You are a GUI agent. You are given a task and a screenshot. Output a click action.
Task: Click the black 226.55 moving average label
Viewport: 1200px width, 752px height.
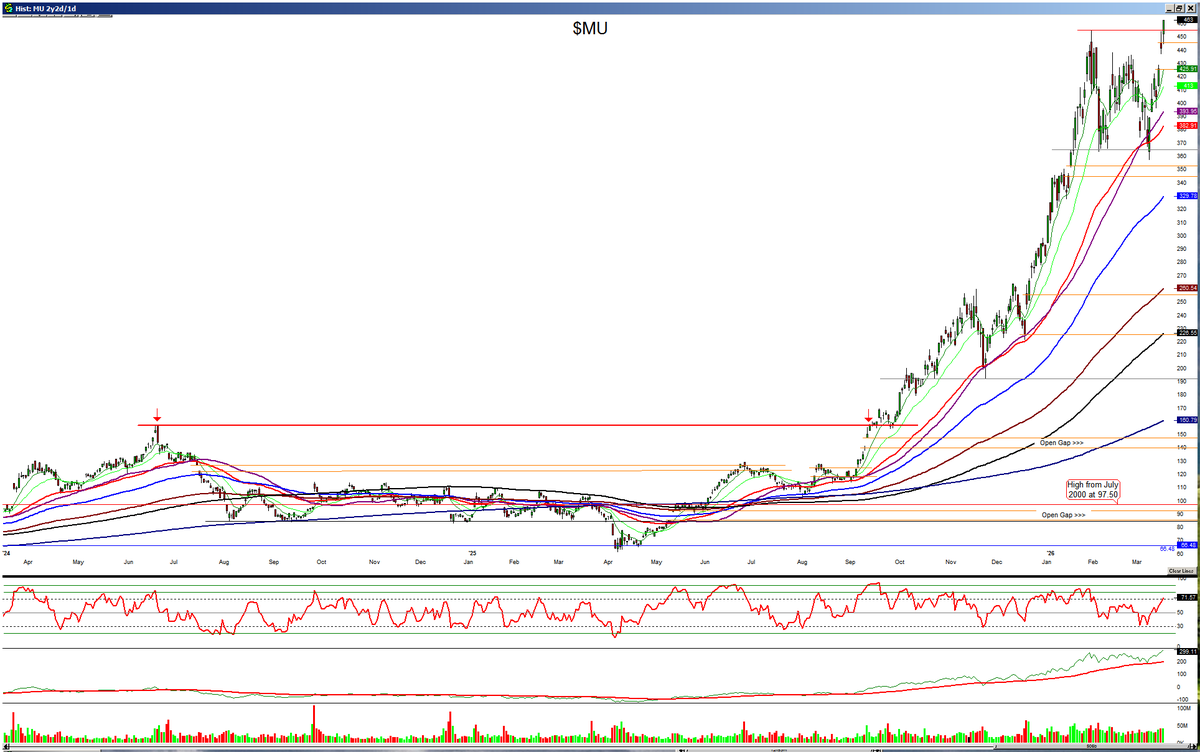click(1186, 333)
